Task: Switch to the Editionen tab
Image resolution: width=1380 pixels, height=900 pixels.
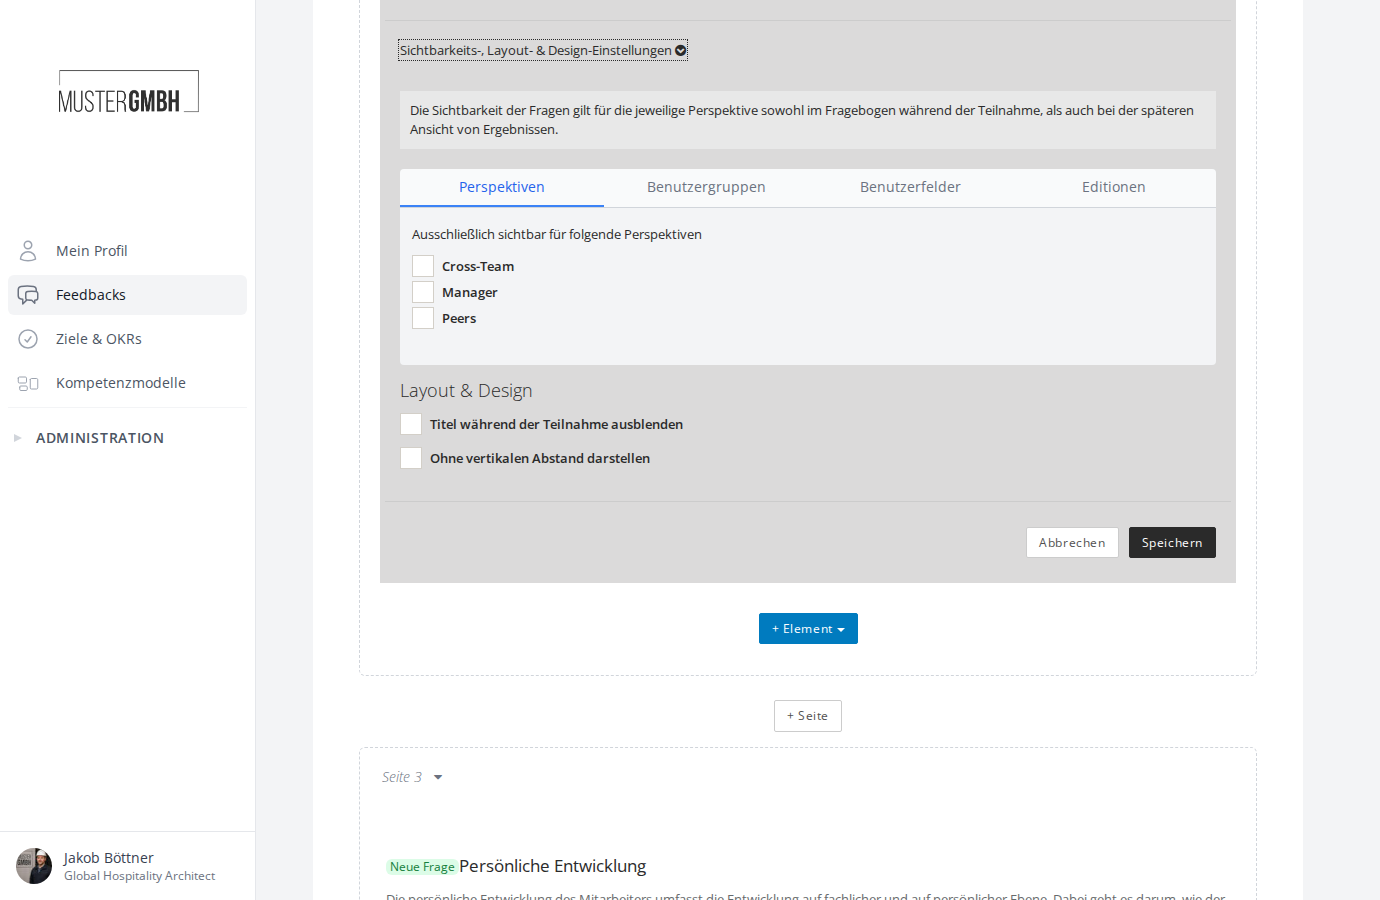Action: 1114,187
